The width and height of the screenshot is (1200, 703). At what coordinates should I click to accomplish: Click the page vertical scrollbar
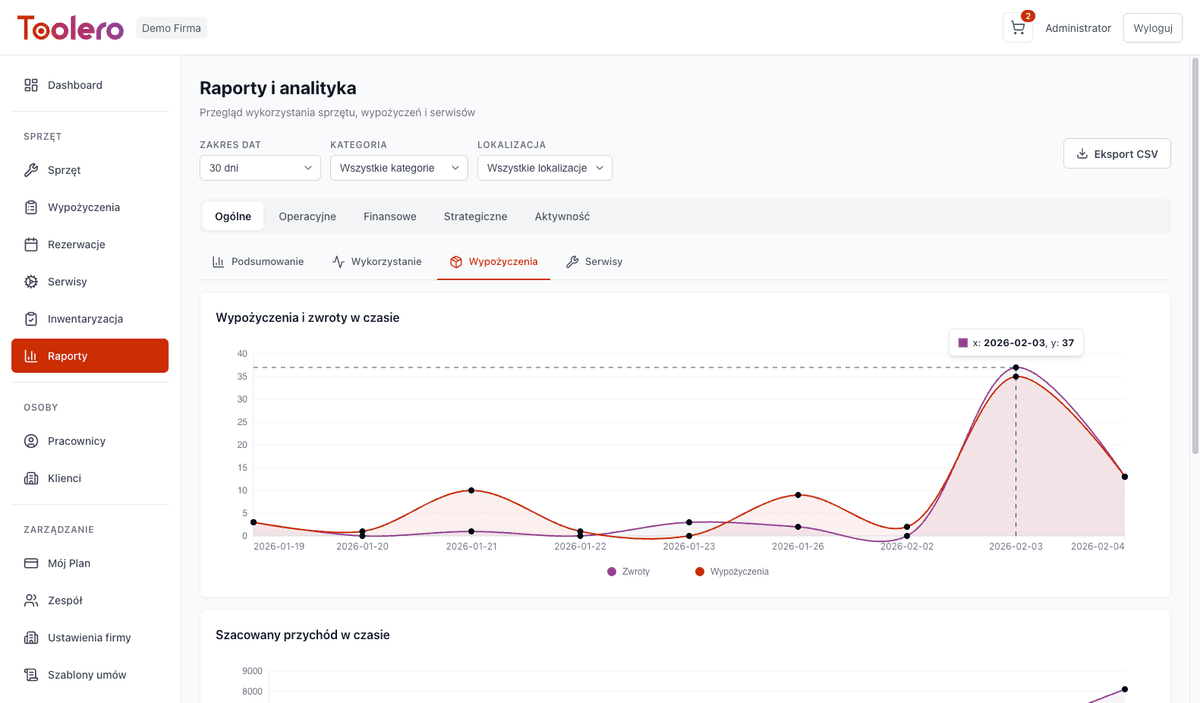coord(1193,250)
